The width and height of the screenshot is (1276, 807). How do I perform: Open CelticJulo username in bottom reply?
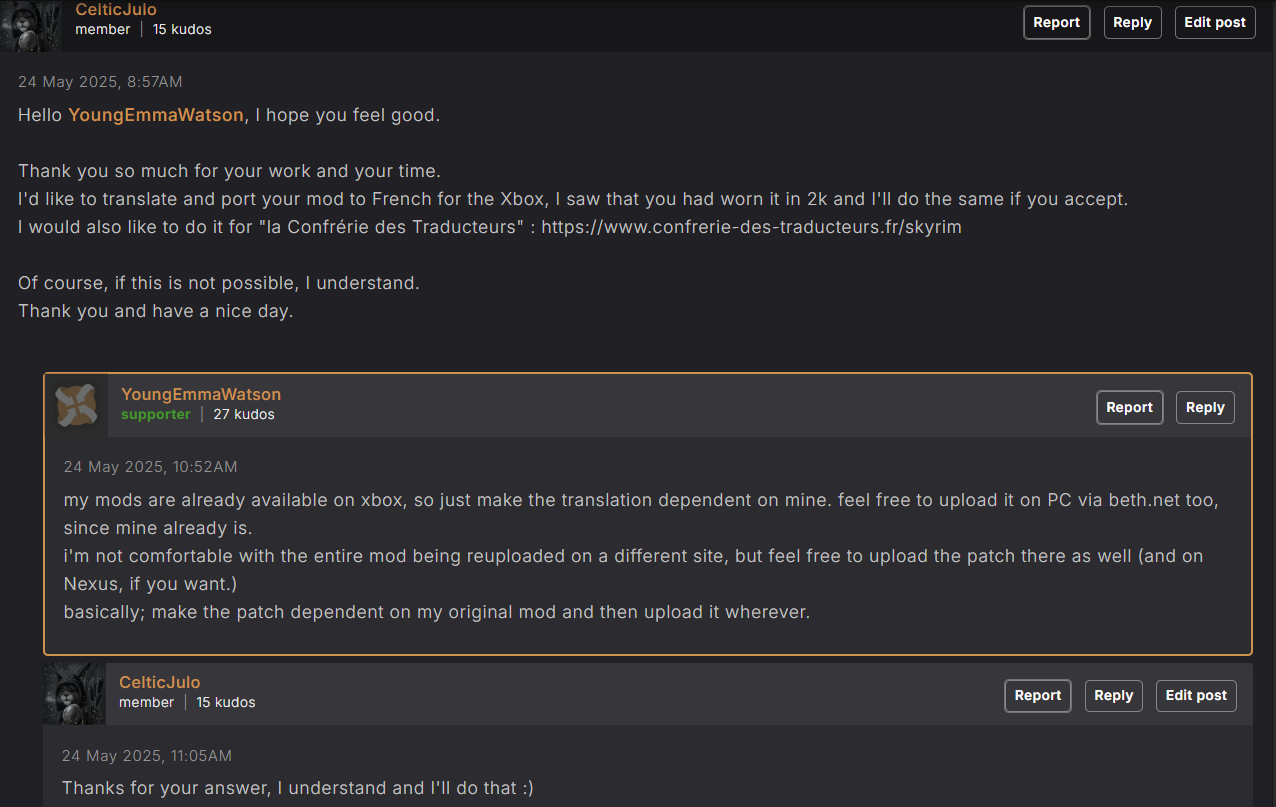(x=160, y=682)
